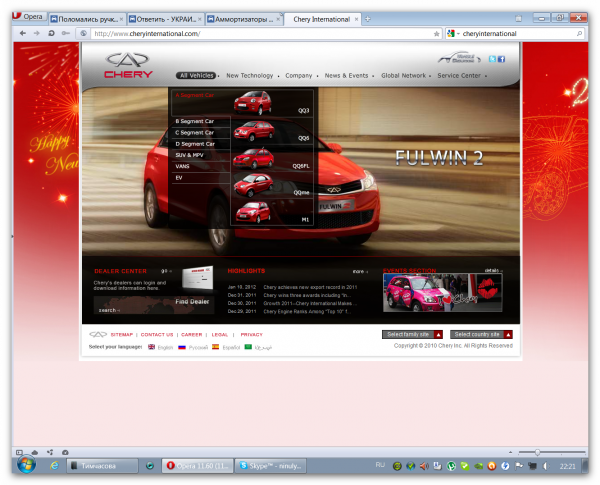Open the News & Events menu
The width and height of the screenshot is (600, 485).
click(346, 75)
